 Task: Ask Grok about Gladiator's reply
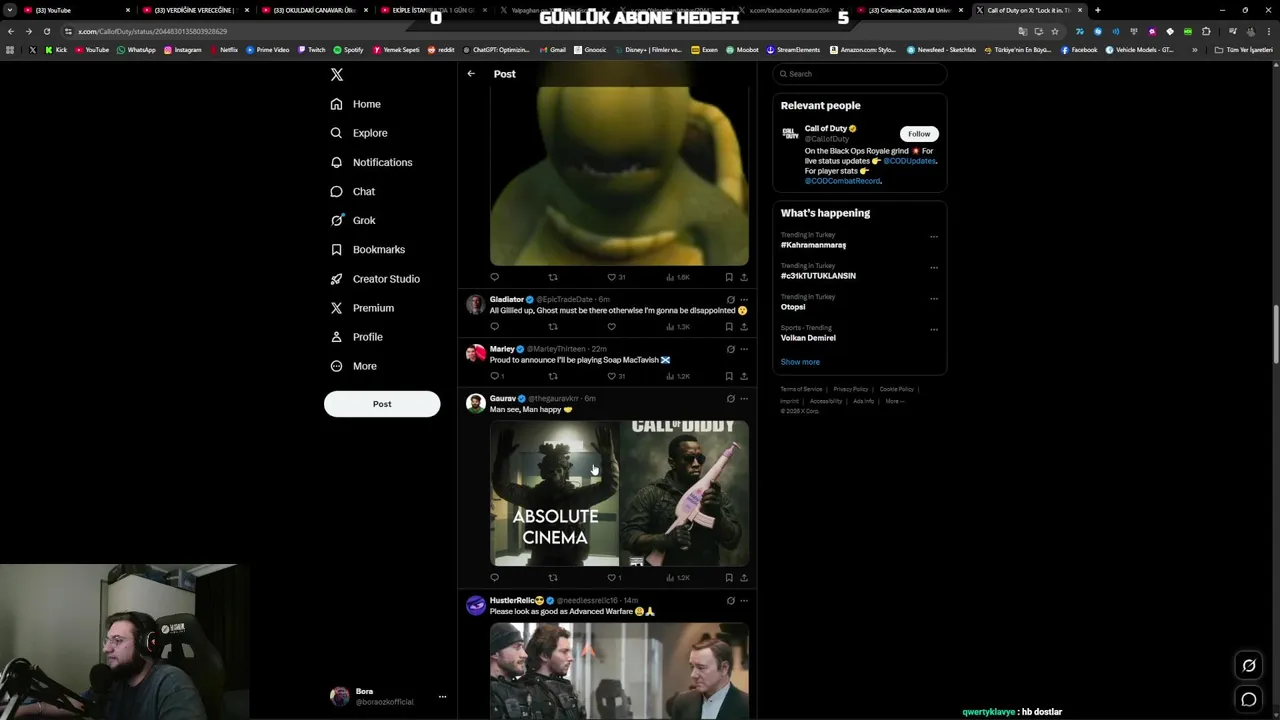pyautogui.click(x=730, y=300)
